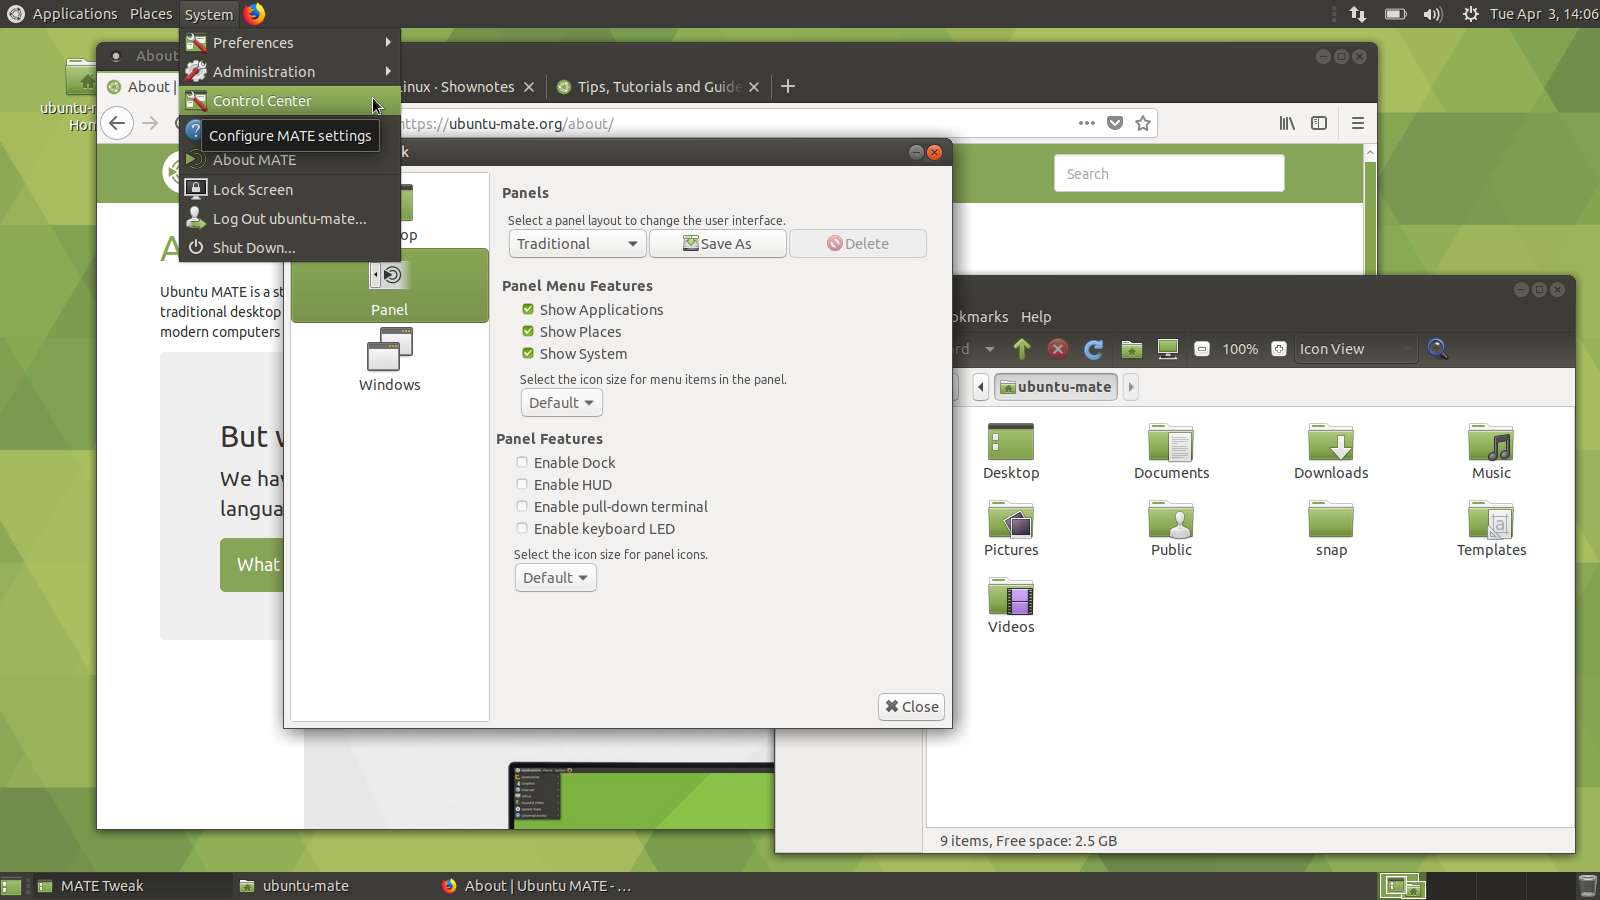Enable Dock checkbox

[x=522, y=462]
